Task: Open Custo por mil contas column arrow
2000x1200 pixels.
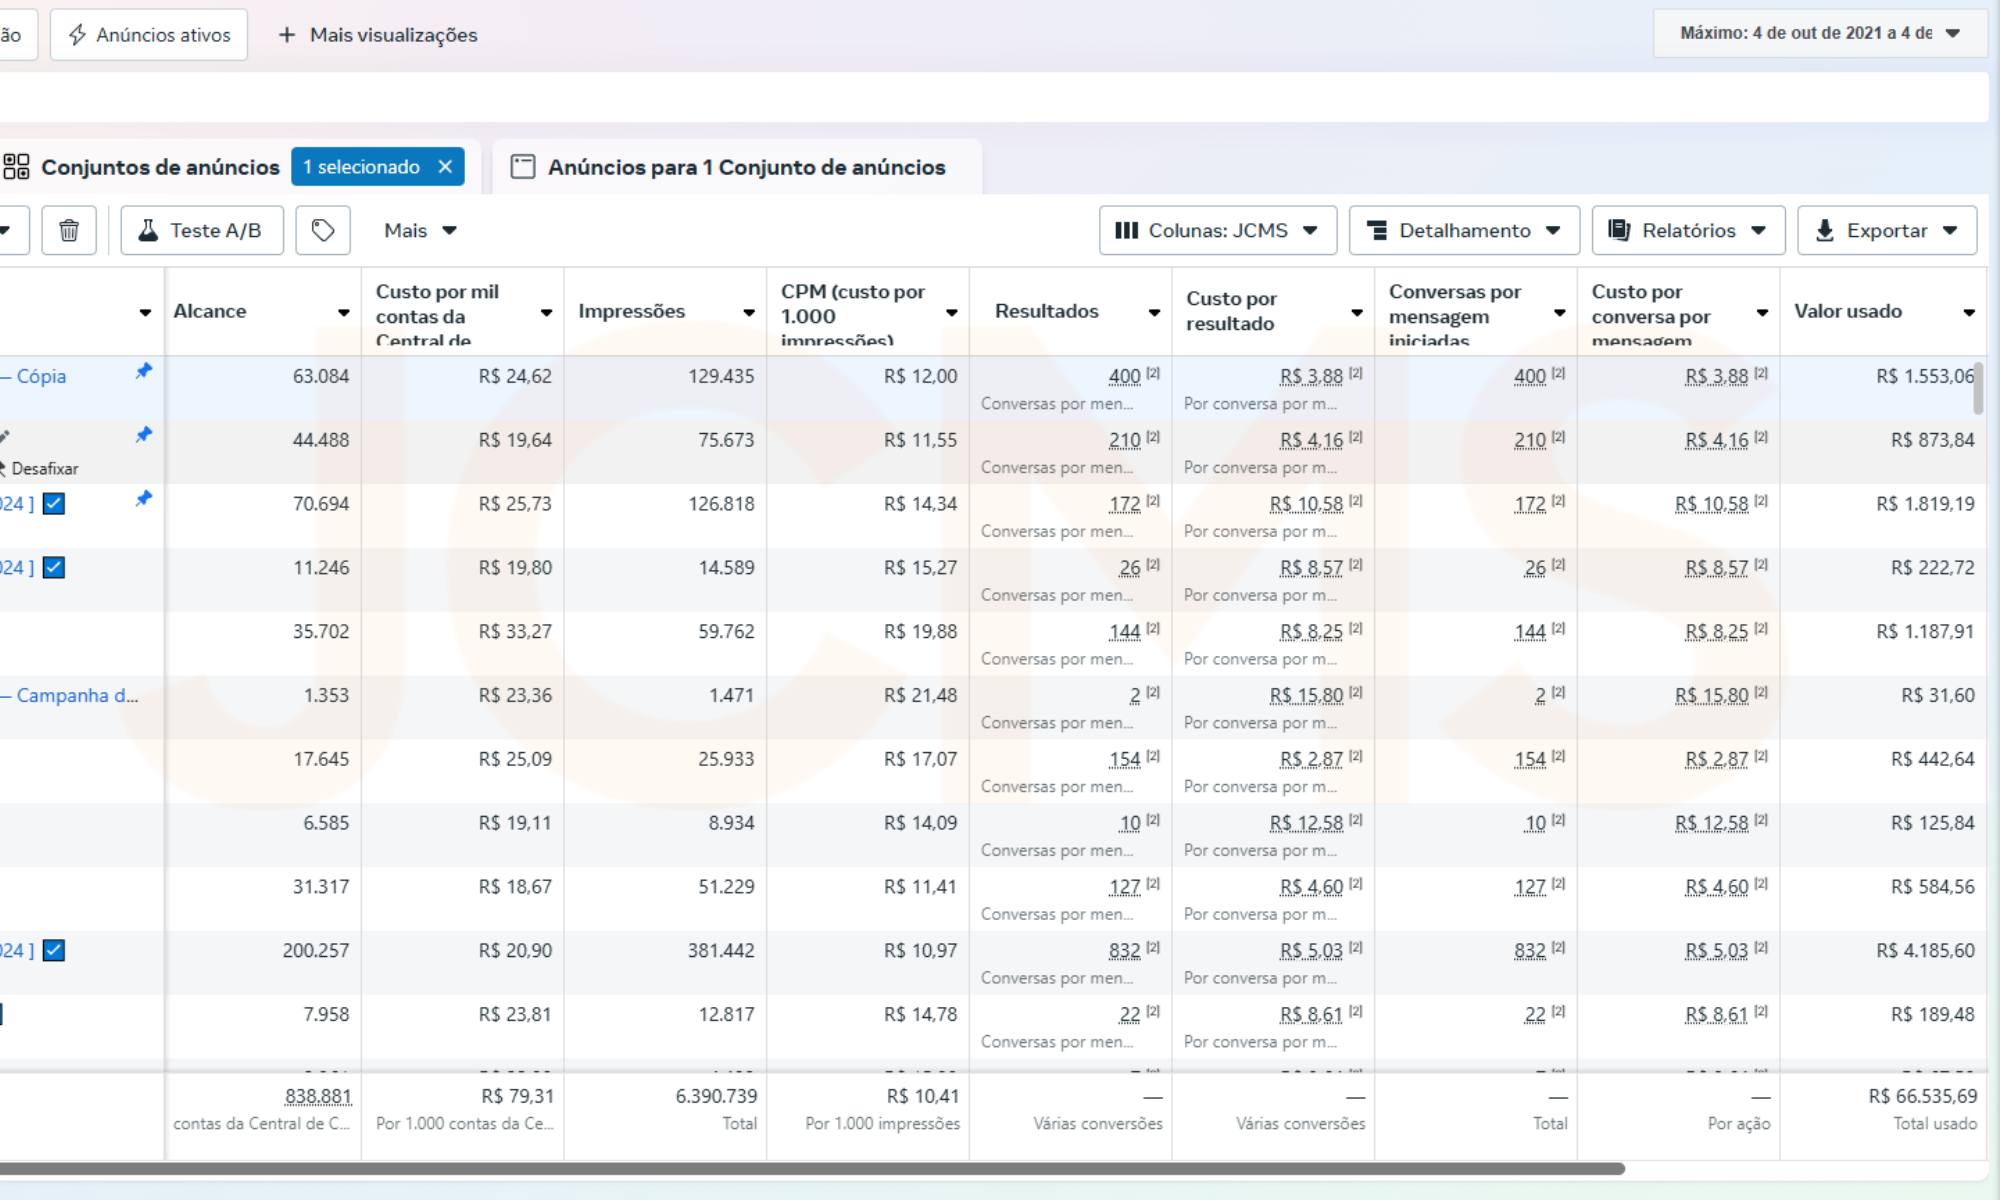Action: 547,312
